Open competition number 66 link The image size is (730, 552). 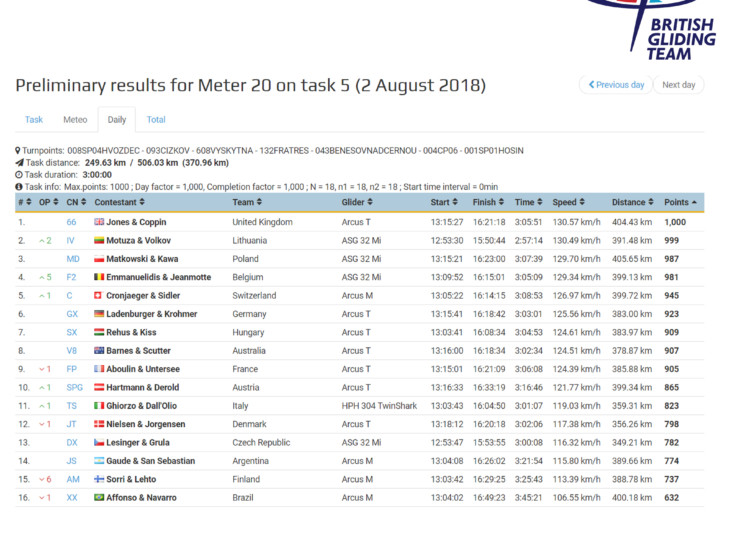tap(71, 222)
